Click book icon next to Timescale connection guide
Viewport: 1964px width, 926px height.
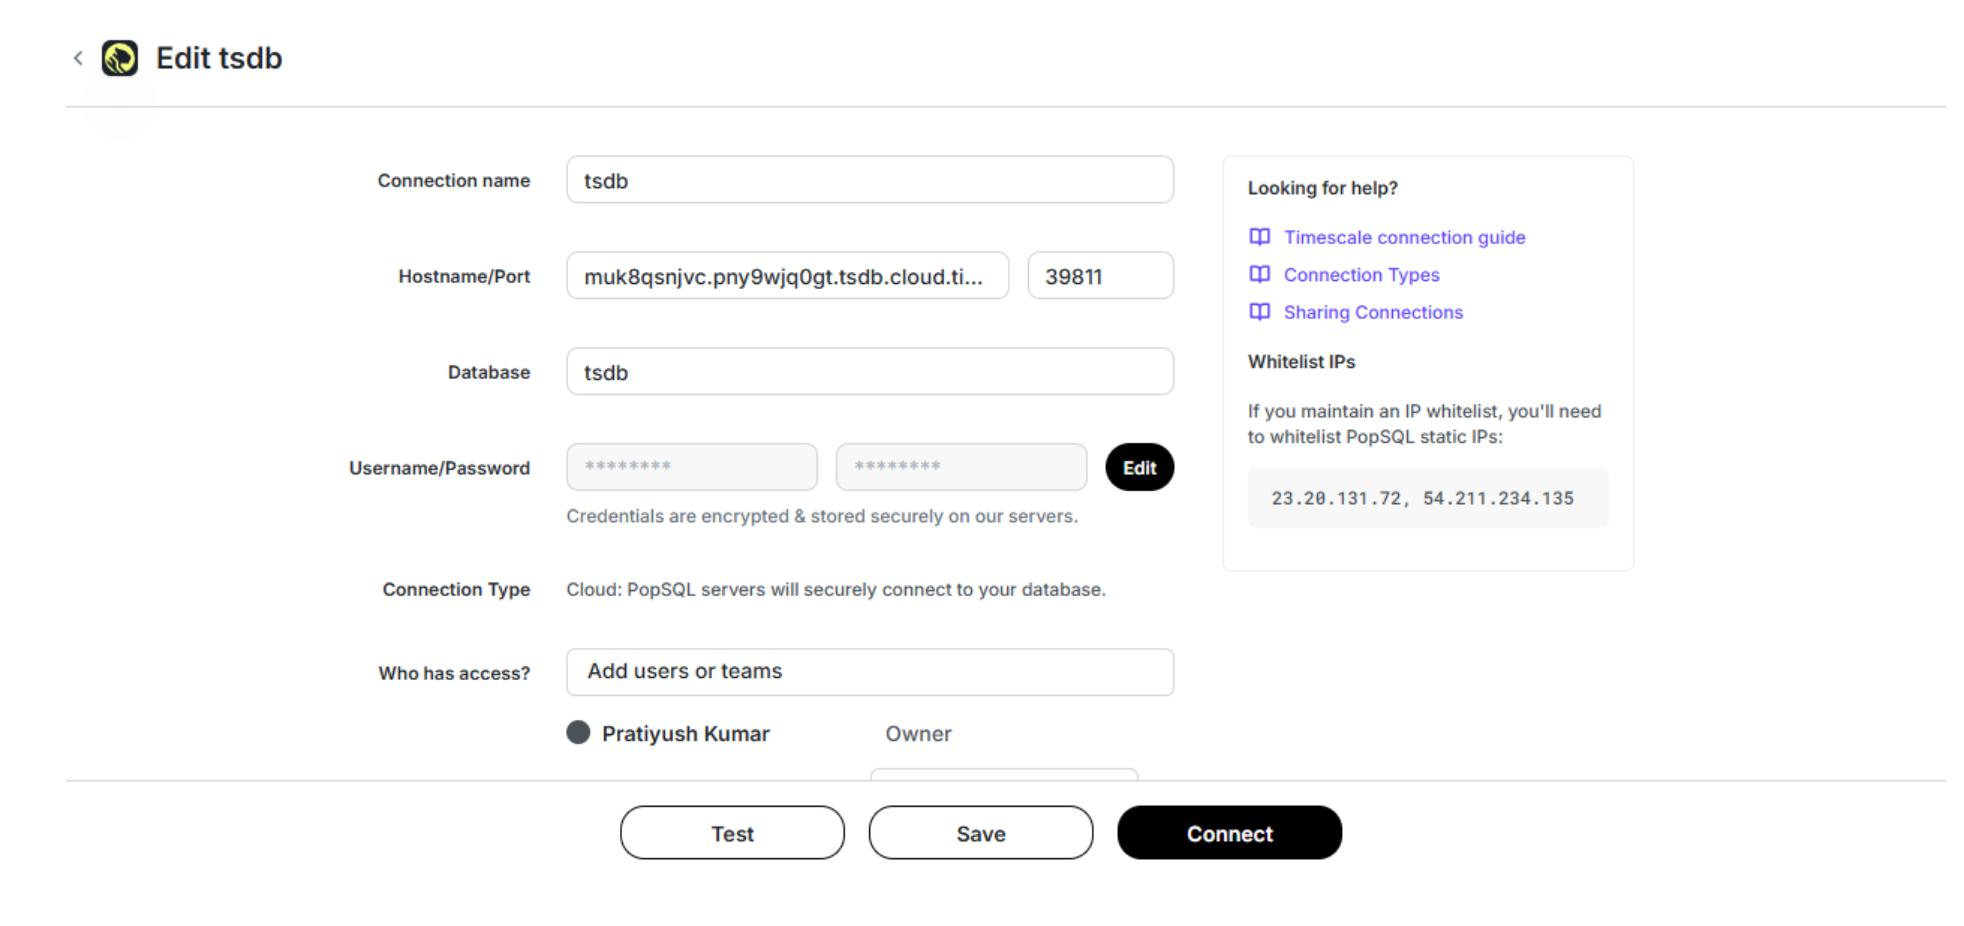click(x=1259, y=237)
